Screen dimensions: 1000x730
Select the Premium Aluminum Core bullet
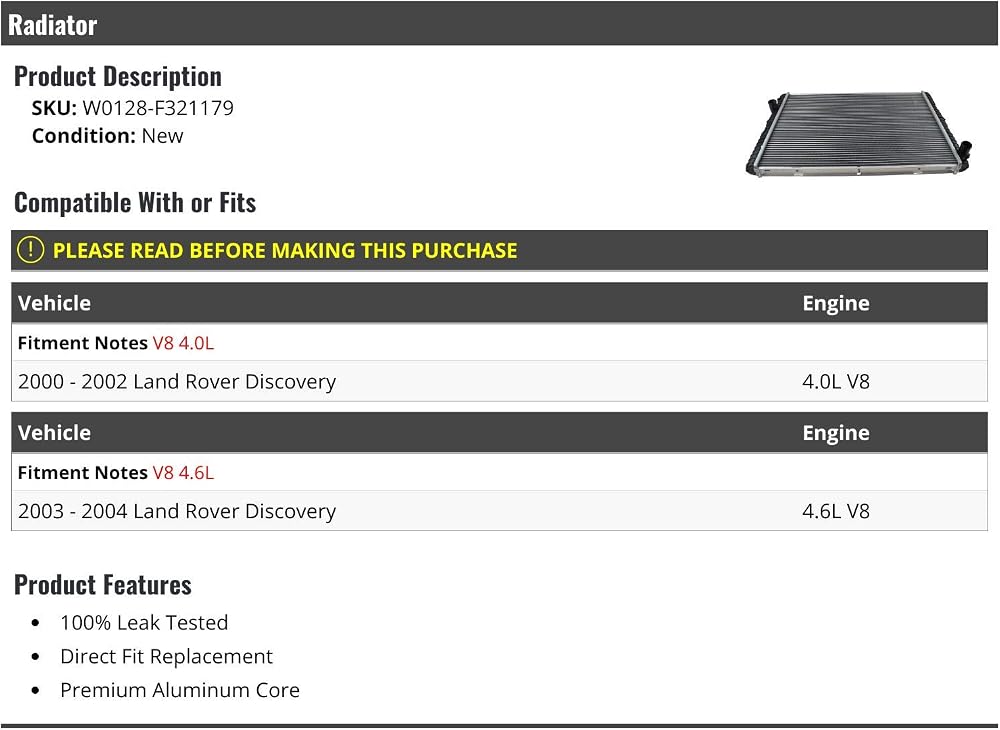[x=180, y=690]
